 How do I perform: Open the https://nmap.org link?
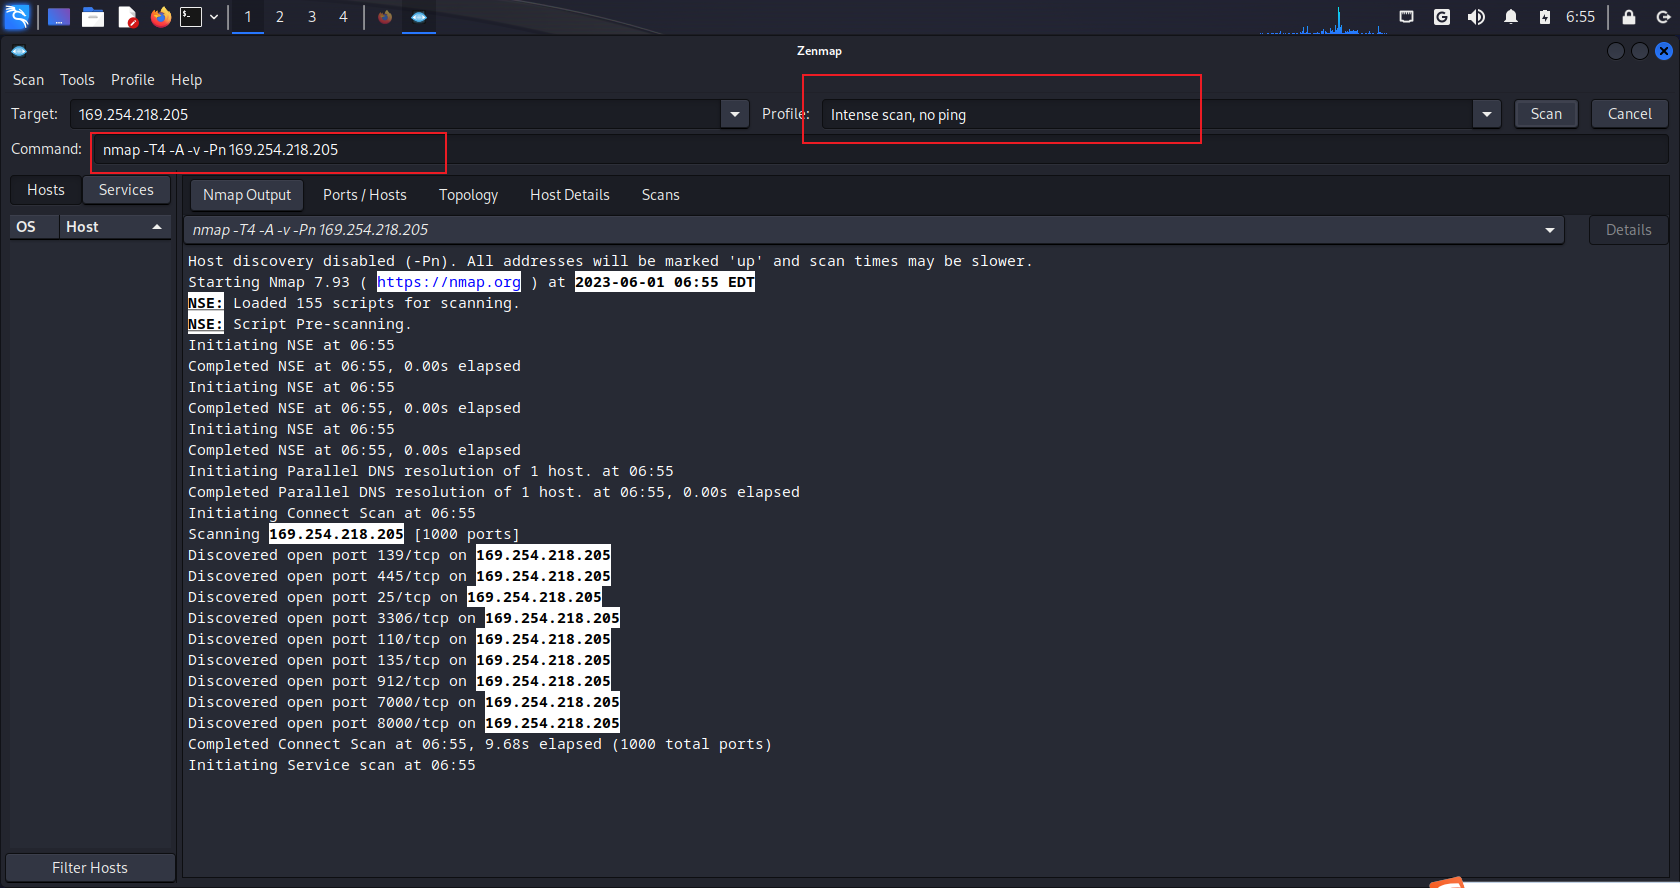click(x=449, y=282)
